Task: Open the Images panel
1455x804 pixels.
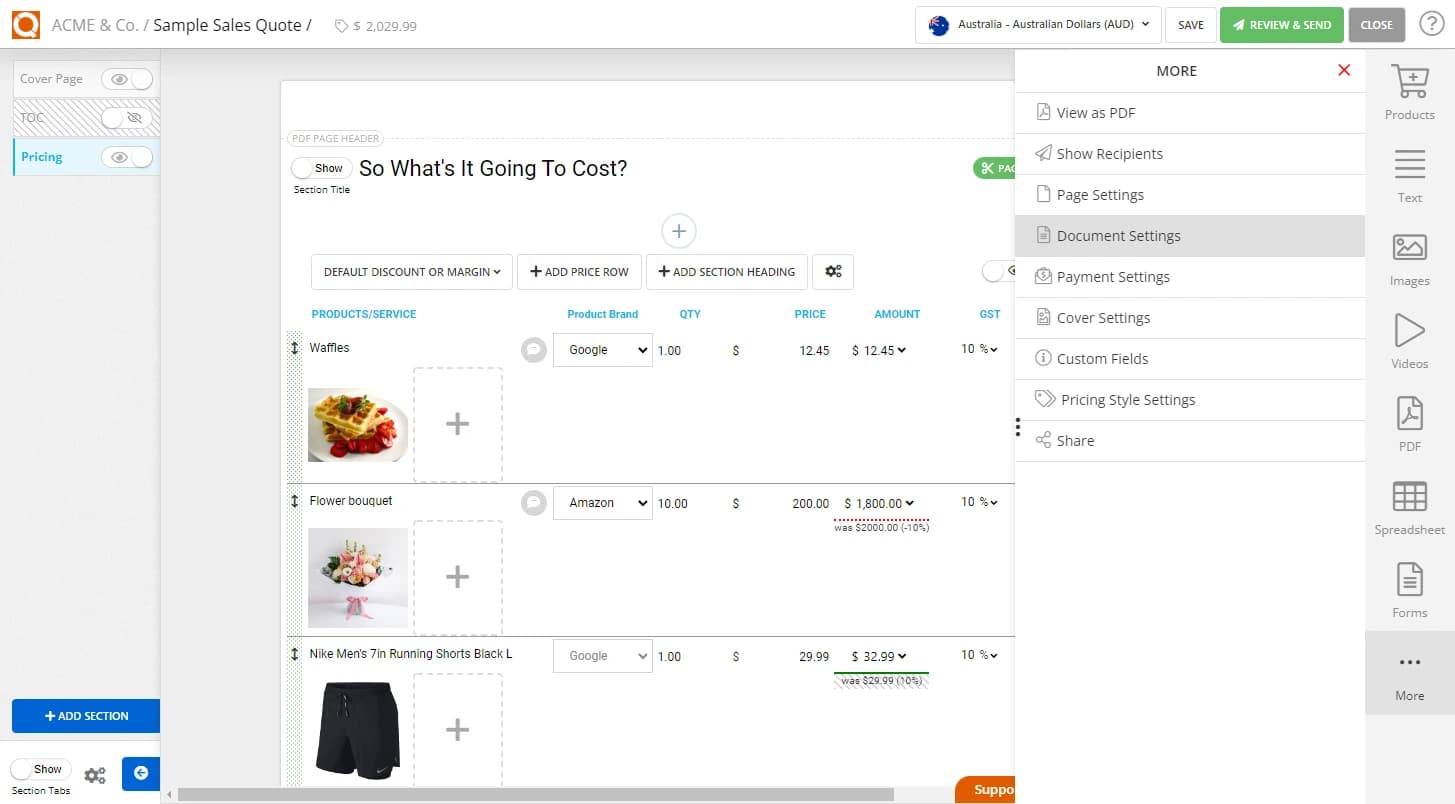Action: [1408, 256]
